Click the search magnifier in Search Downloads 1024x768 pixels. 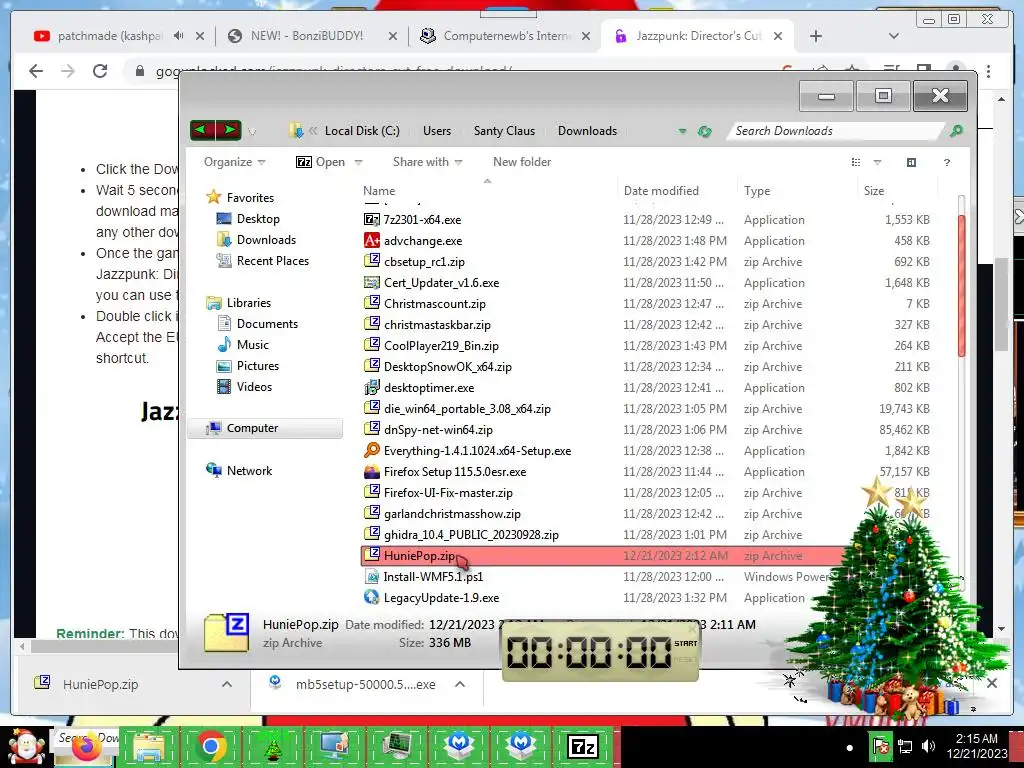coord(956,131)
